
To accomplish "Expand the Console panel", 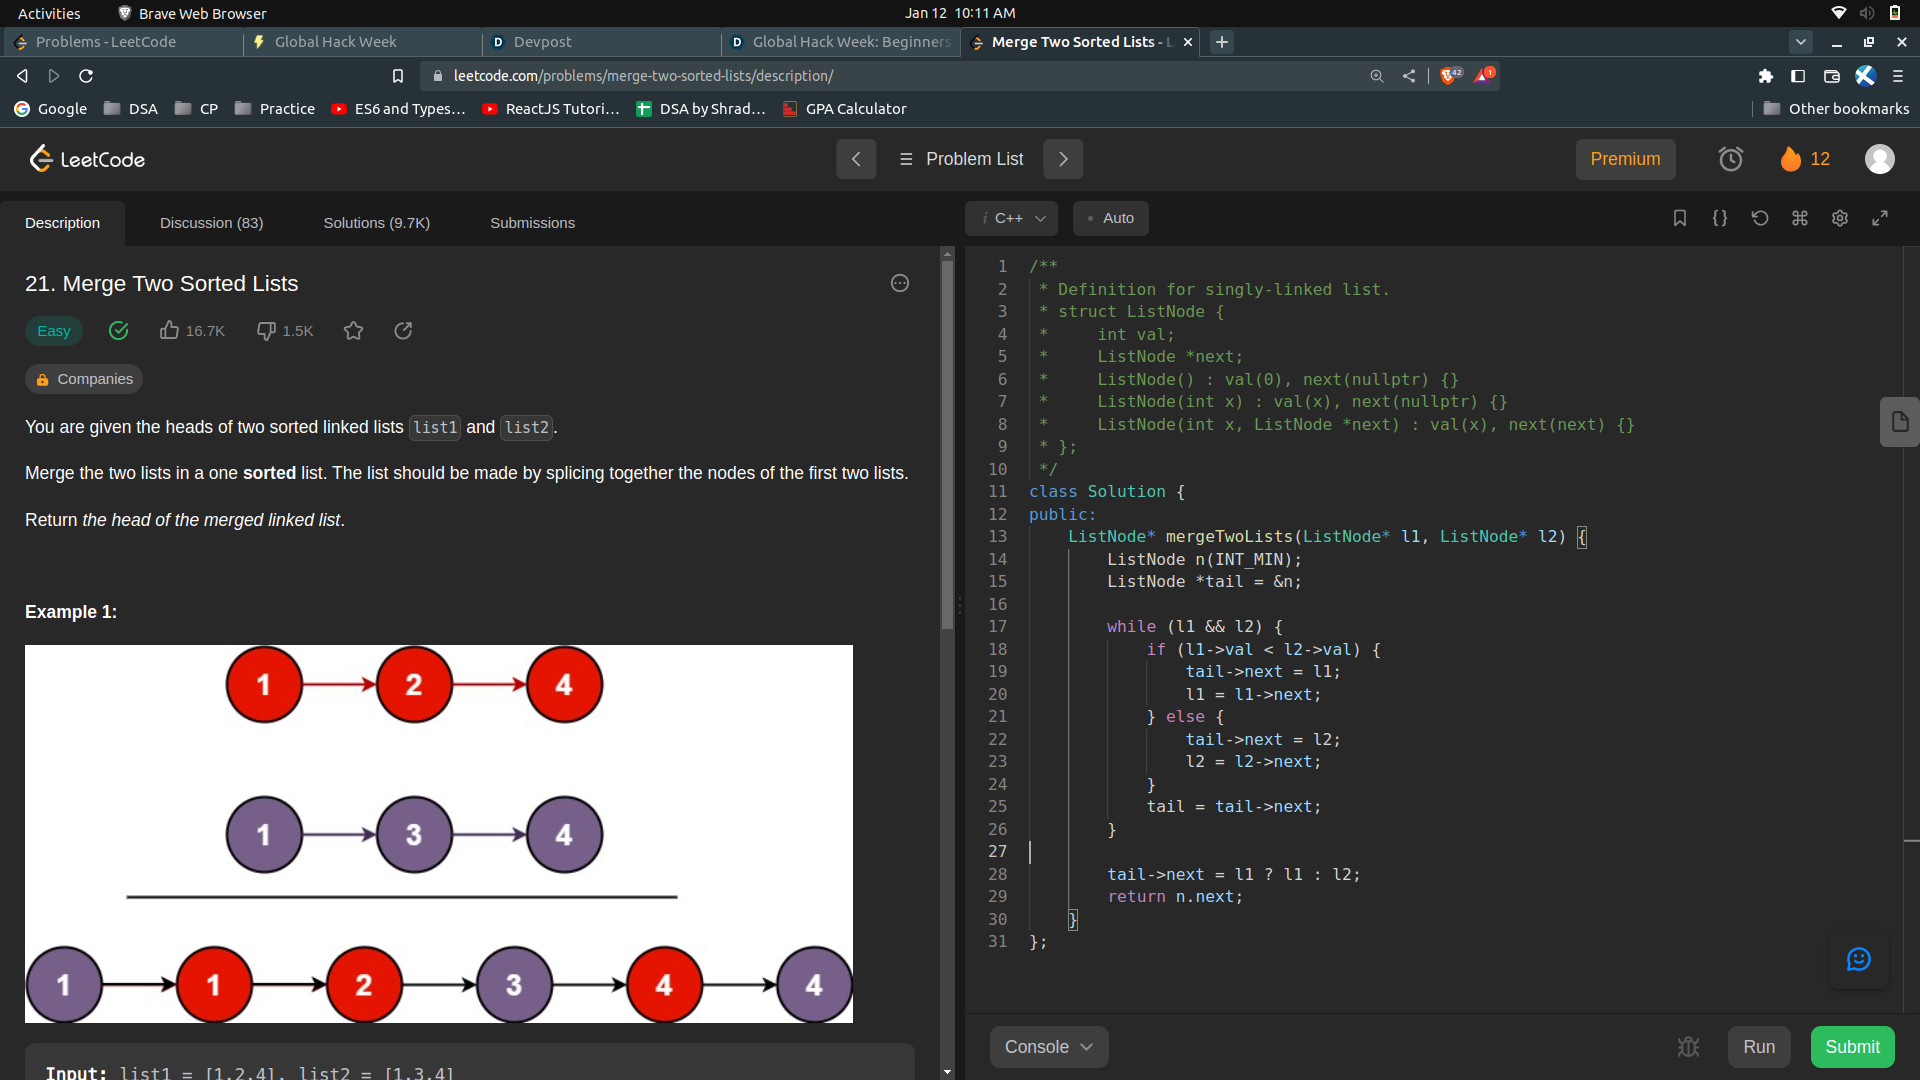I will (x=1048, y=1047).
